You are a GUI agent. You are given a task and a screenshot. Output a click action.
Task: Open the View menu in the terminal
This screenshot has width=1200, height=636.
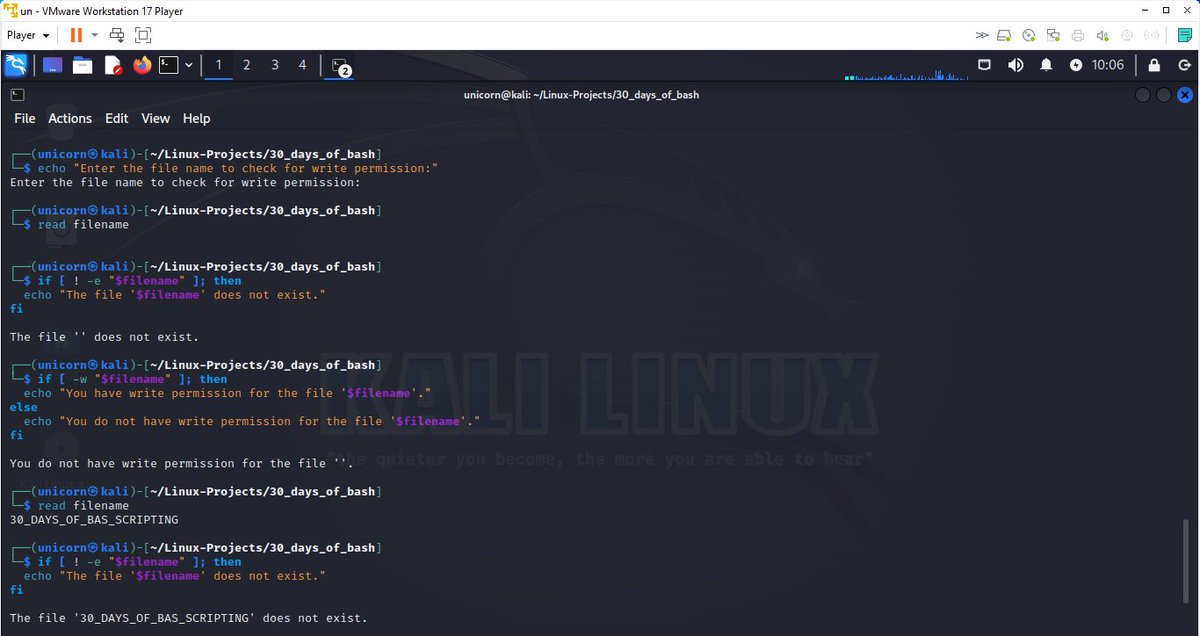point(155,118)
